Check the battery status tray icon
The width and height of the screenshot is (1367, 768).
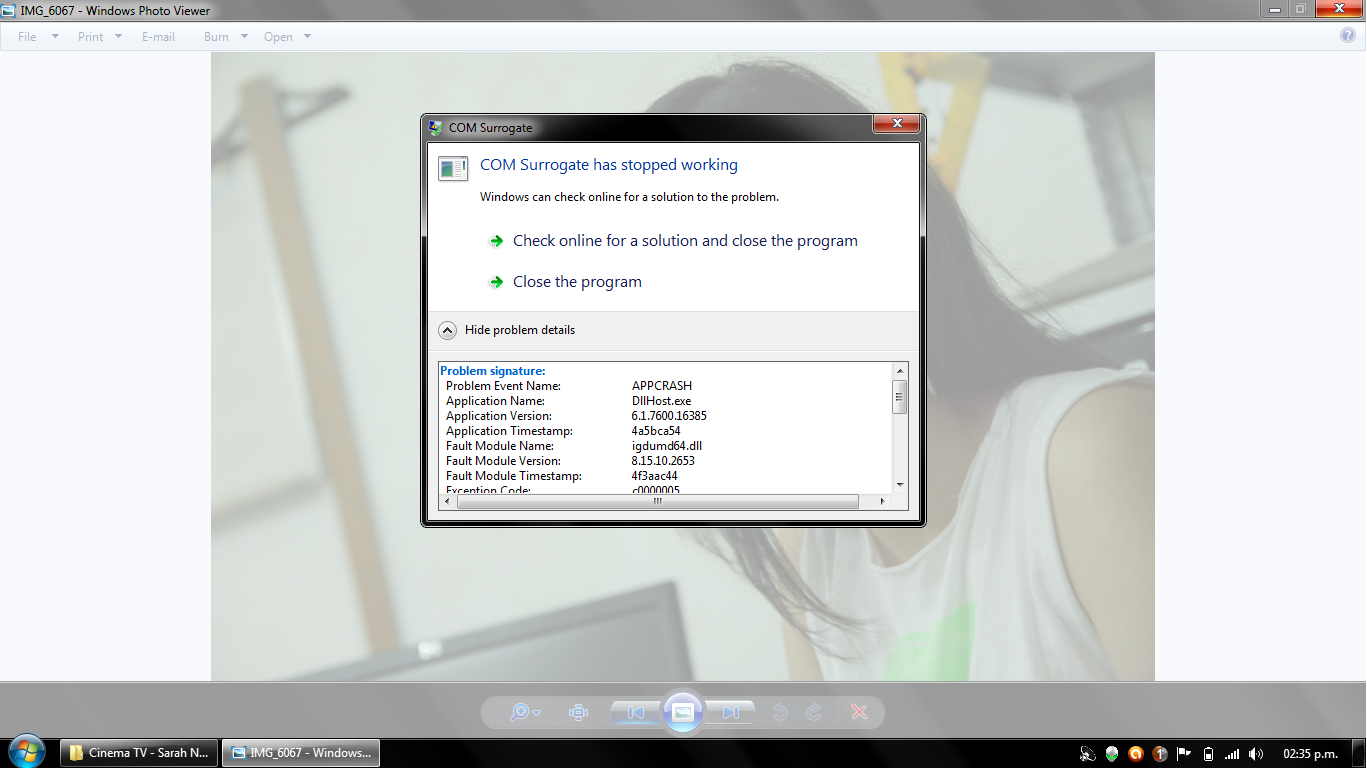pos(1208,754)
